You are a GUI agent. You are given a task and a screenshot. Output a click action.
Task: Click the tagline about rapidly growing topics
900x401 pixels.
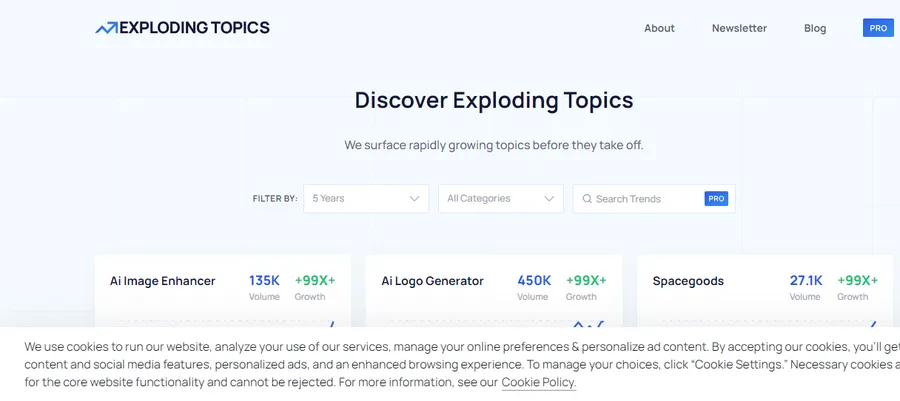click(494, 145)
